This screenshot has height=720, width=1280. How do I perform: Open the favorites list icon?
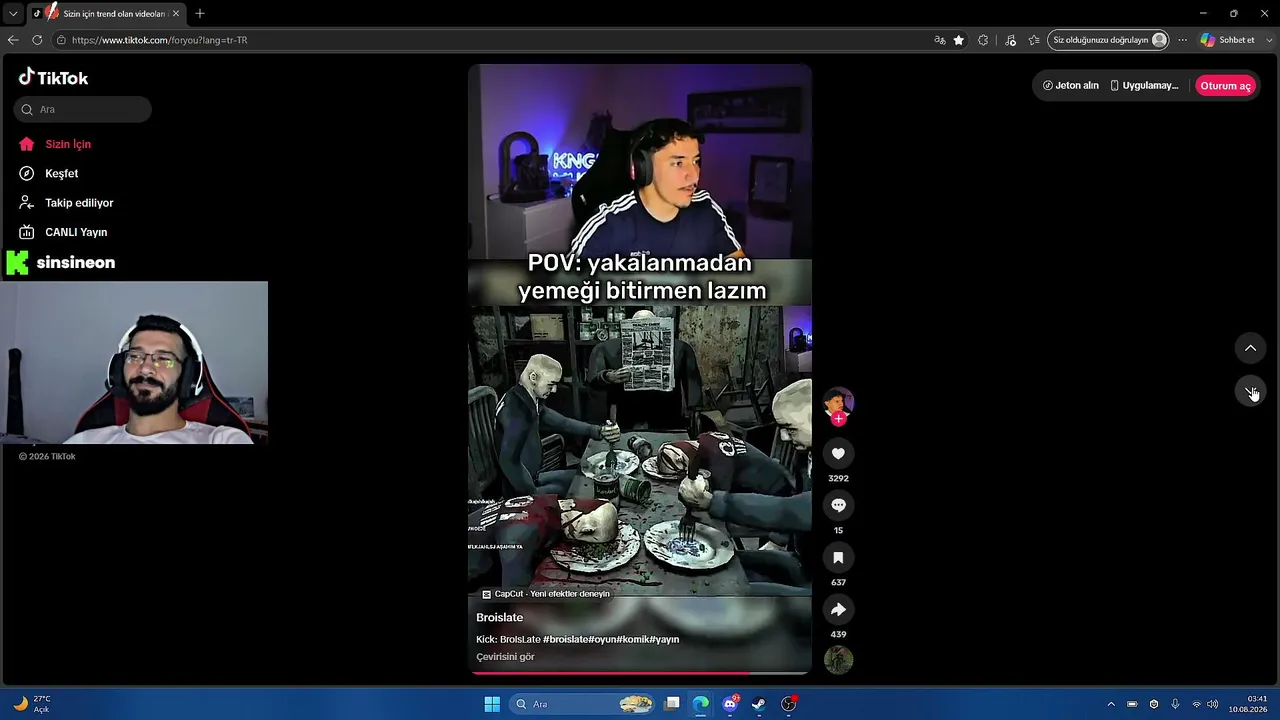click(x=1034, y=40)
